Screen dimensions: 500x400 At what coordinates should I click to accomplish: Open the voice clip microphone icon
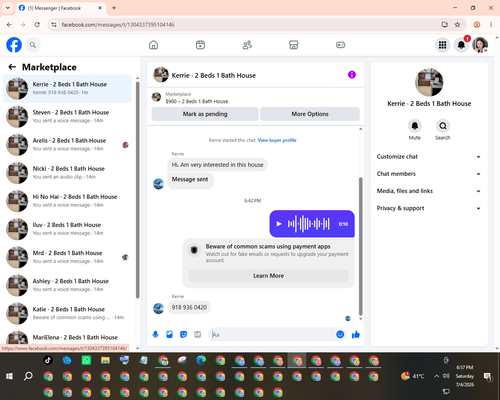(155, 334)
